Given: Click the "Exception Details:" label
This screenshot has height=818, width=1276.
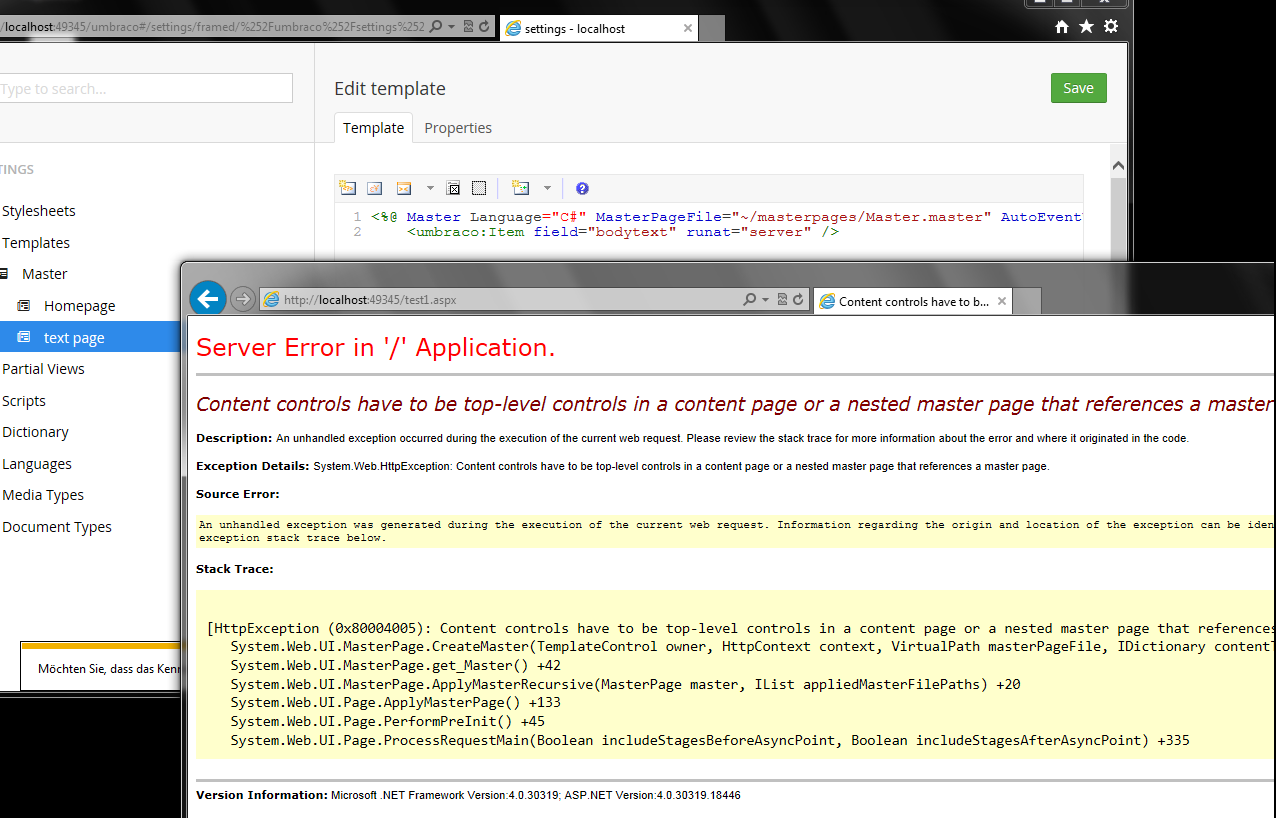Looking at the screenshot, I should pos(253,466).
